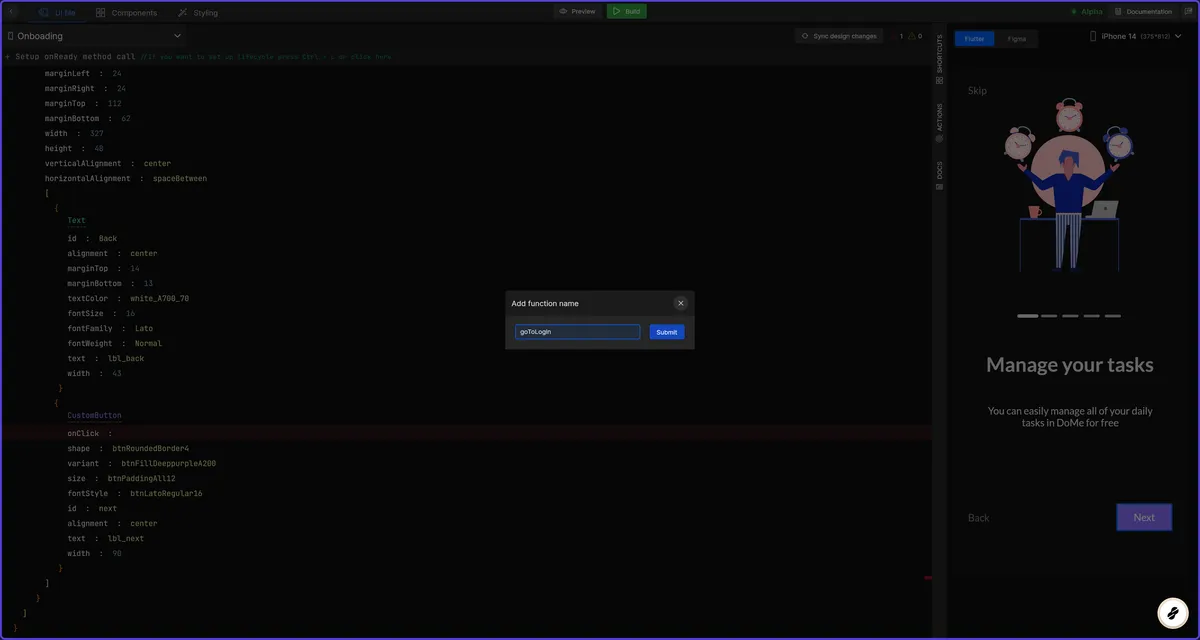Click the goToLogin function name input field
Screen dimensions: 1200x640
tap(577, 331)
